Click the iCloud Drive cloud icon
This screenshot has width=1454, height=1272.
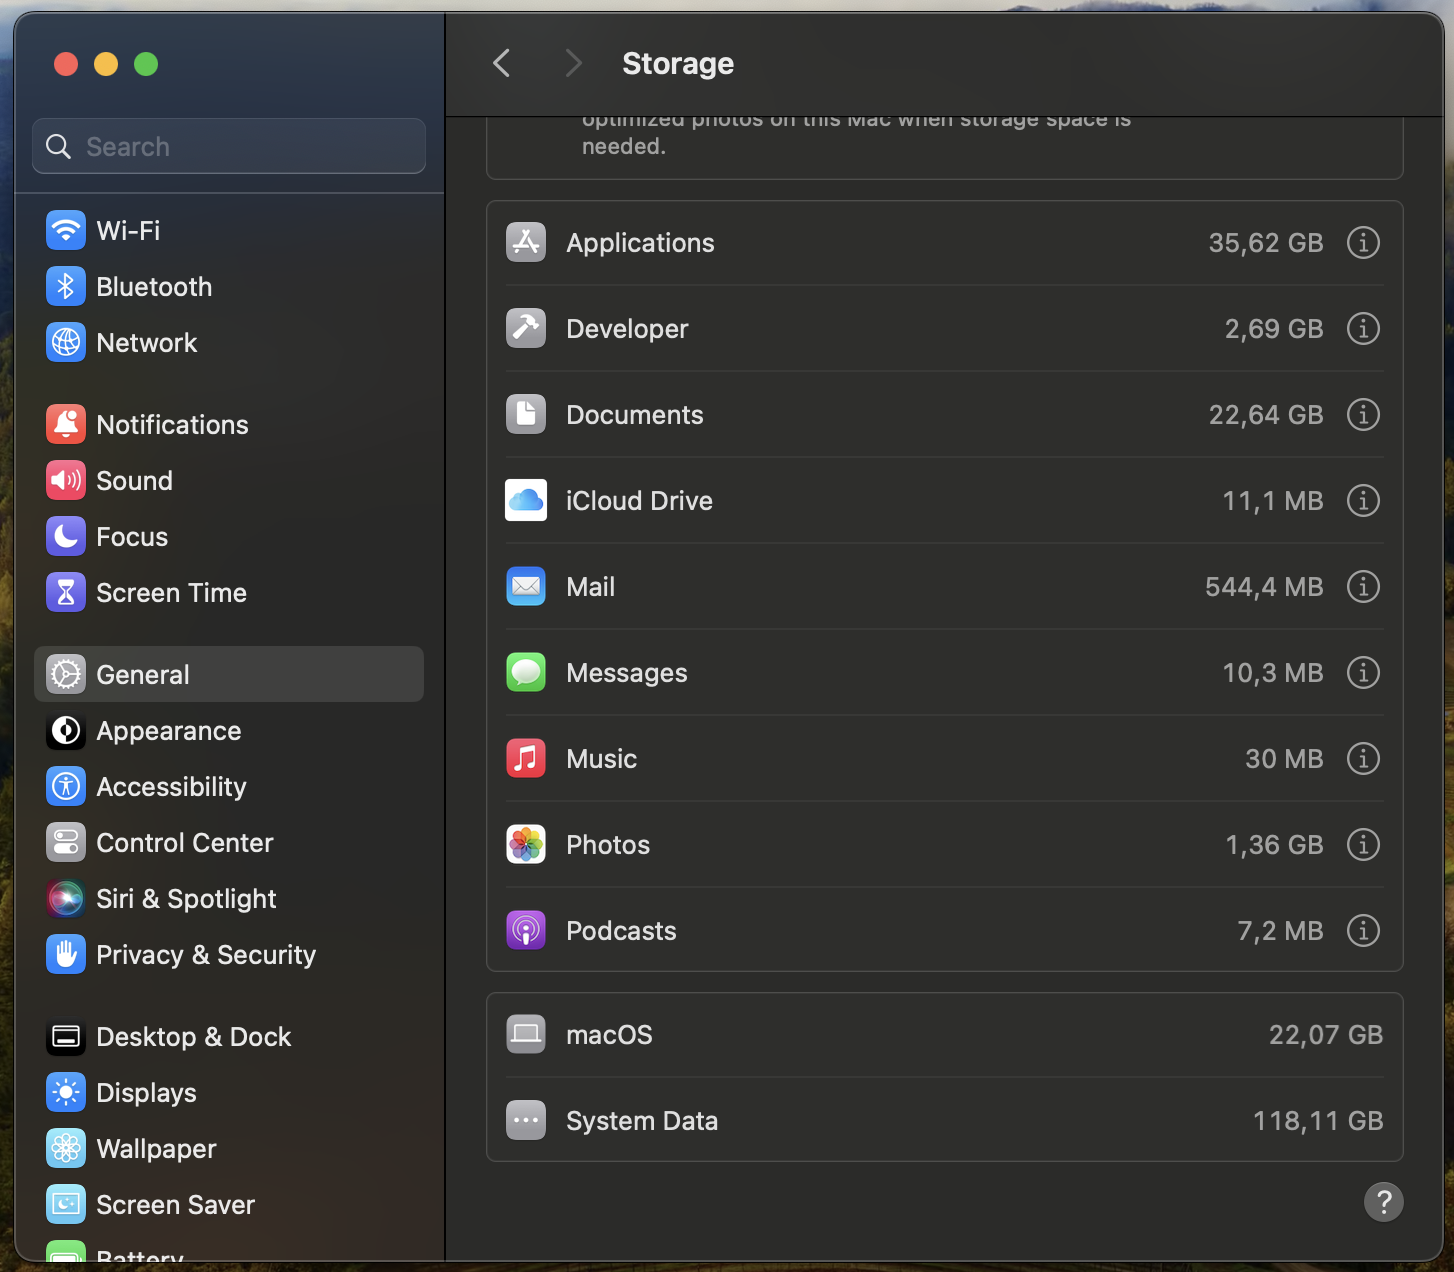coord(526,500)
